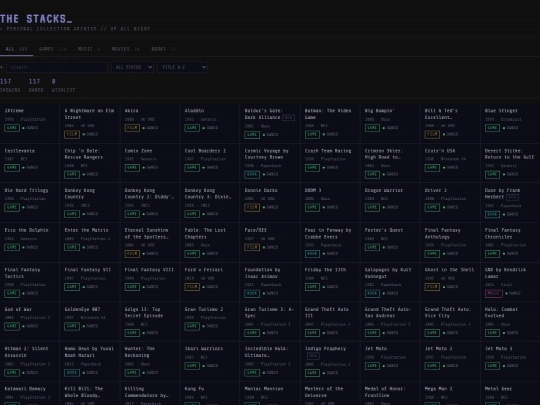Open the Enter the Matrix card
The height and width of the screenshot is (405, 540).
click(90, 242)
